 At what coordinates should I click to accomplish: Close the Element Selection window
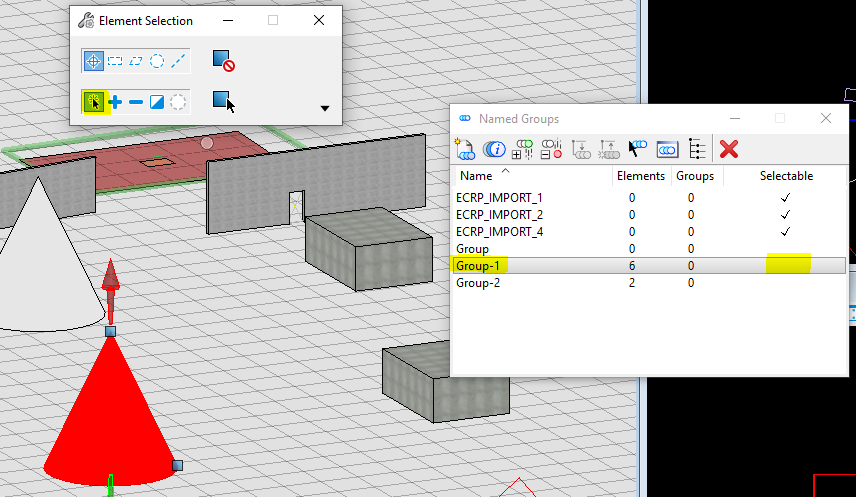[319, 20]
